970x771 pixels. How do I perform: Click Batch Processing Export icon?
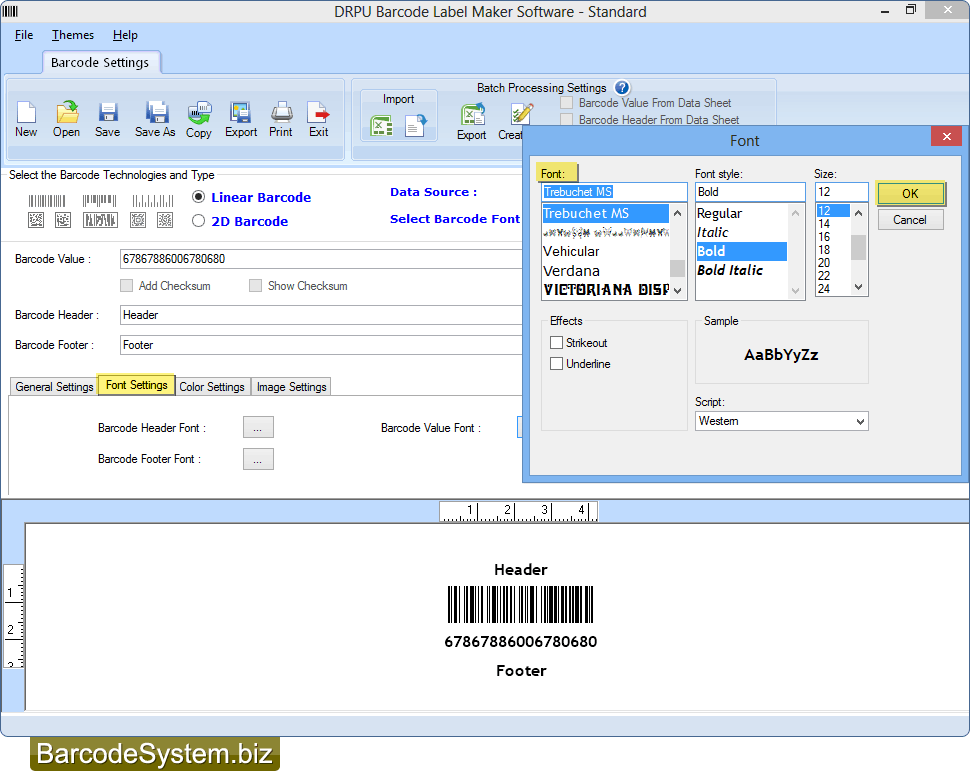[x=473, y=114]
